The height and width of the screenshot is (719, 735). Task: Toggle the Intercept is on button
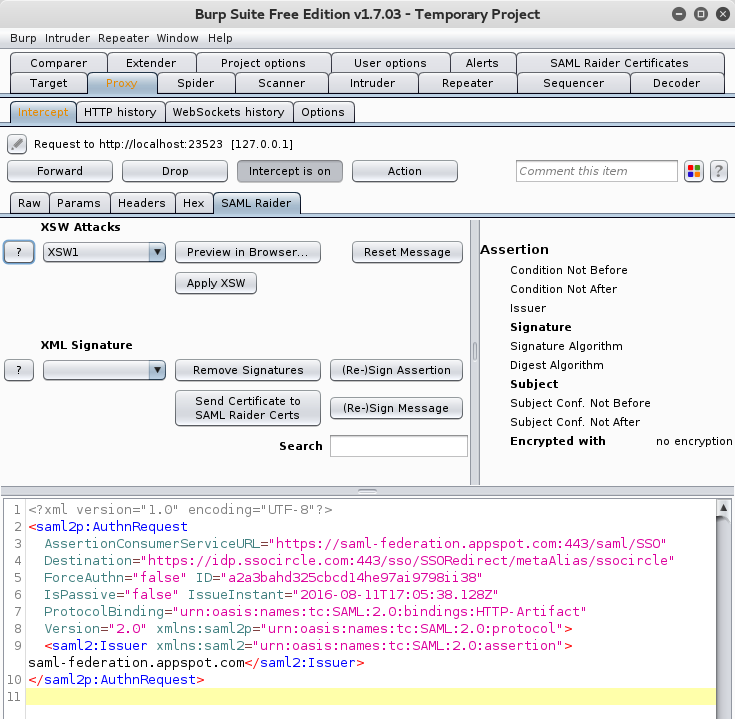pyautogui.click(x=290, y=171)
